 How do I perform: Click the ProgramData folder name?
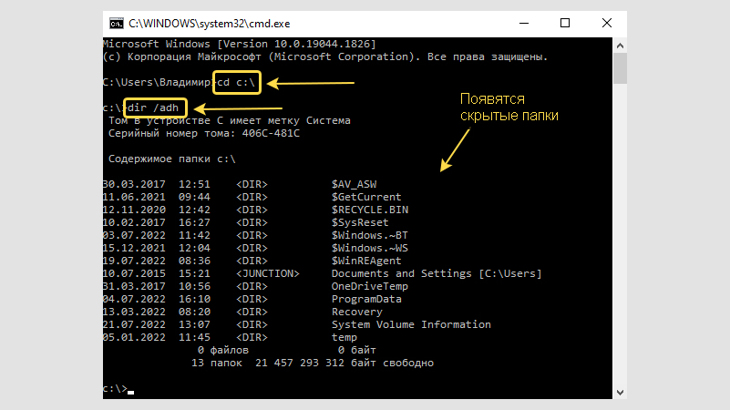366,299
